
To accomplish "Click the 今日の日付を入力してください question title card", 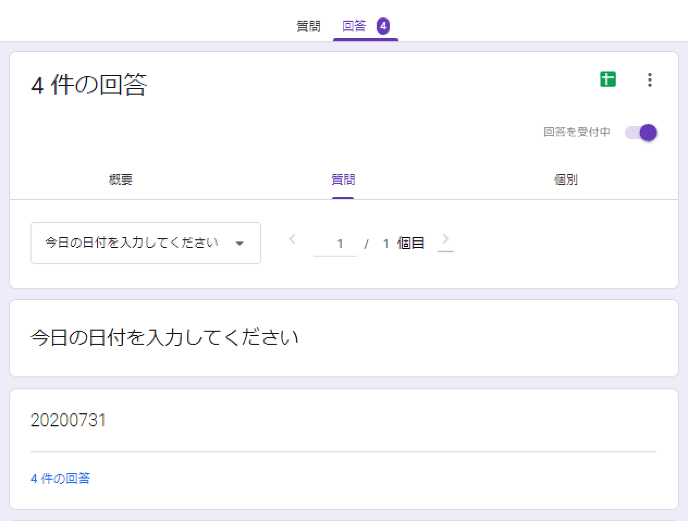I will pos(165,337).
